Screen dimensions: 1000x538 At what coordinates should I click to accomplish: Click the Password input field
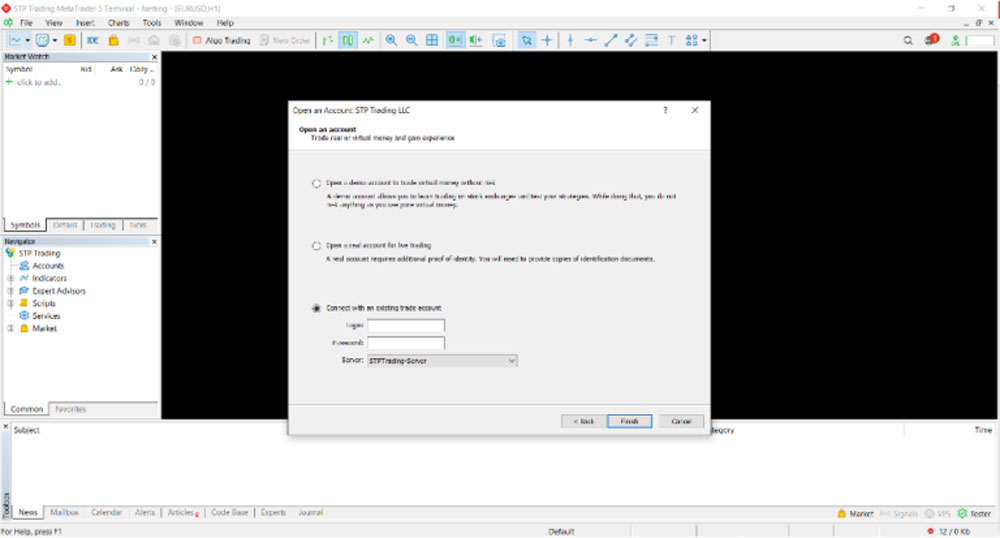pos(406,343)
